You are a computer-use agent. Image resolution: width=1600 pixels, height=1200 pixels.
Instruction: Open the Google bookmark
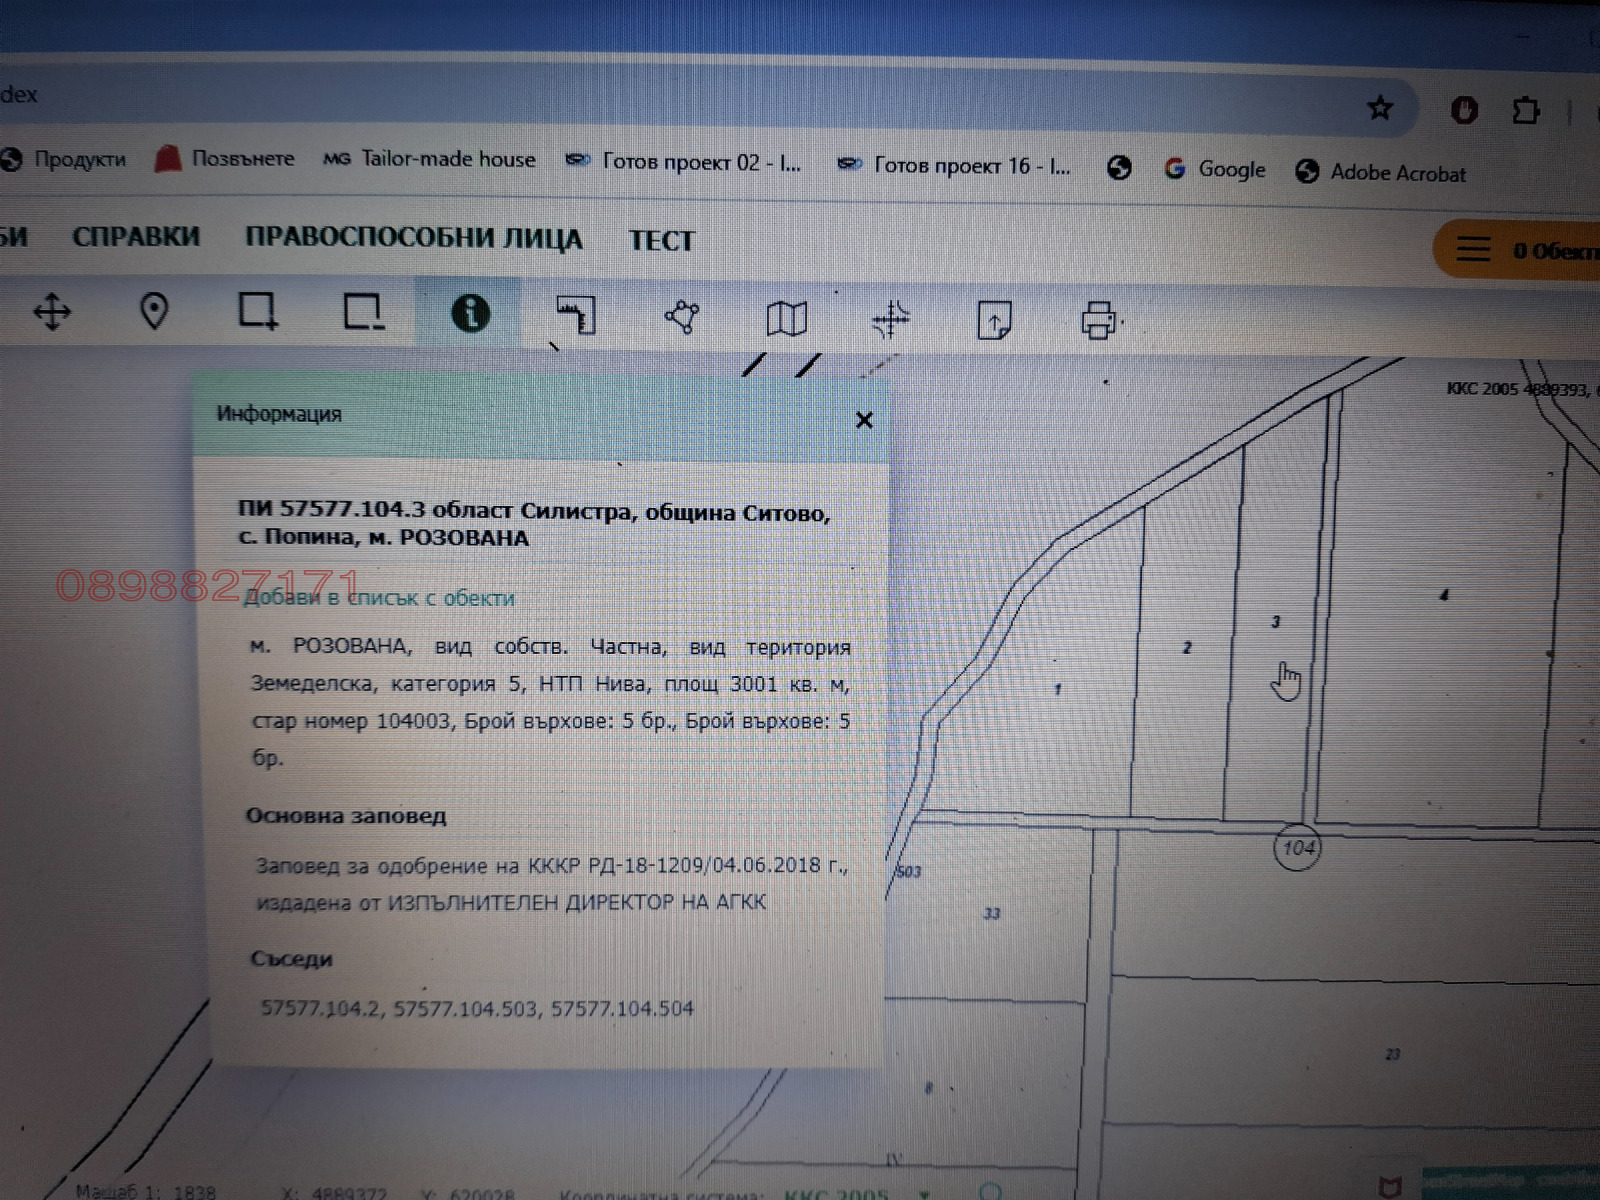tap(1215, 169)
